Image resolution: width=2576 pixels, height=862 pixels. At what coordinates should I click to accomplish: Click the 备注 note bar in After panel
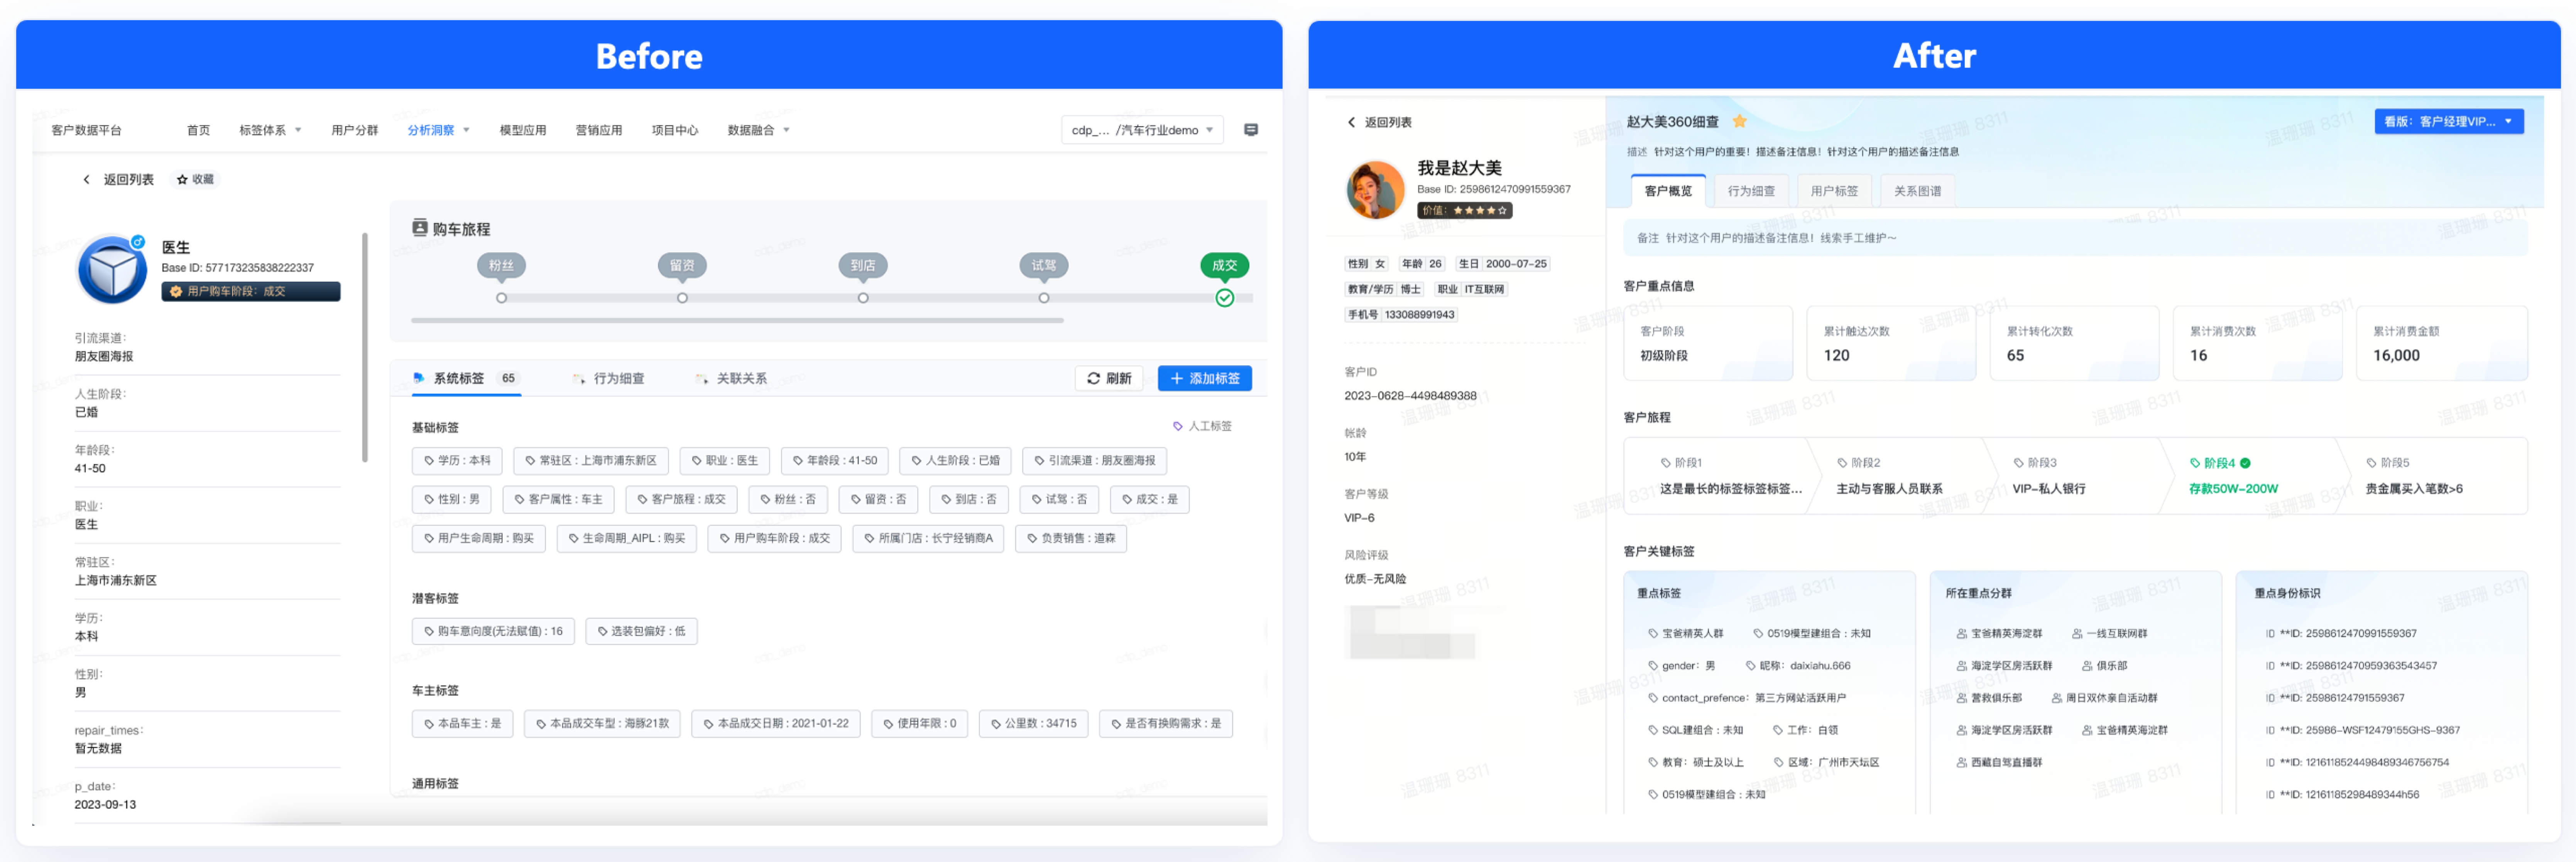tap(2075, 238)
